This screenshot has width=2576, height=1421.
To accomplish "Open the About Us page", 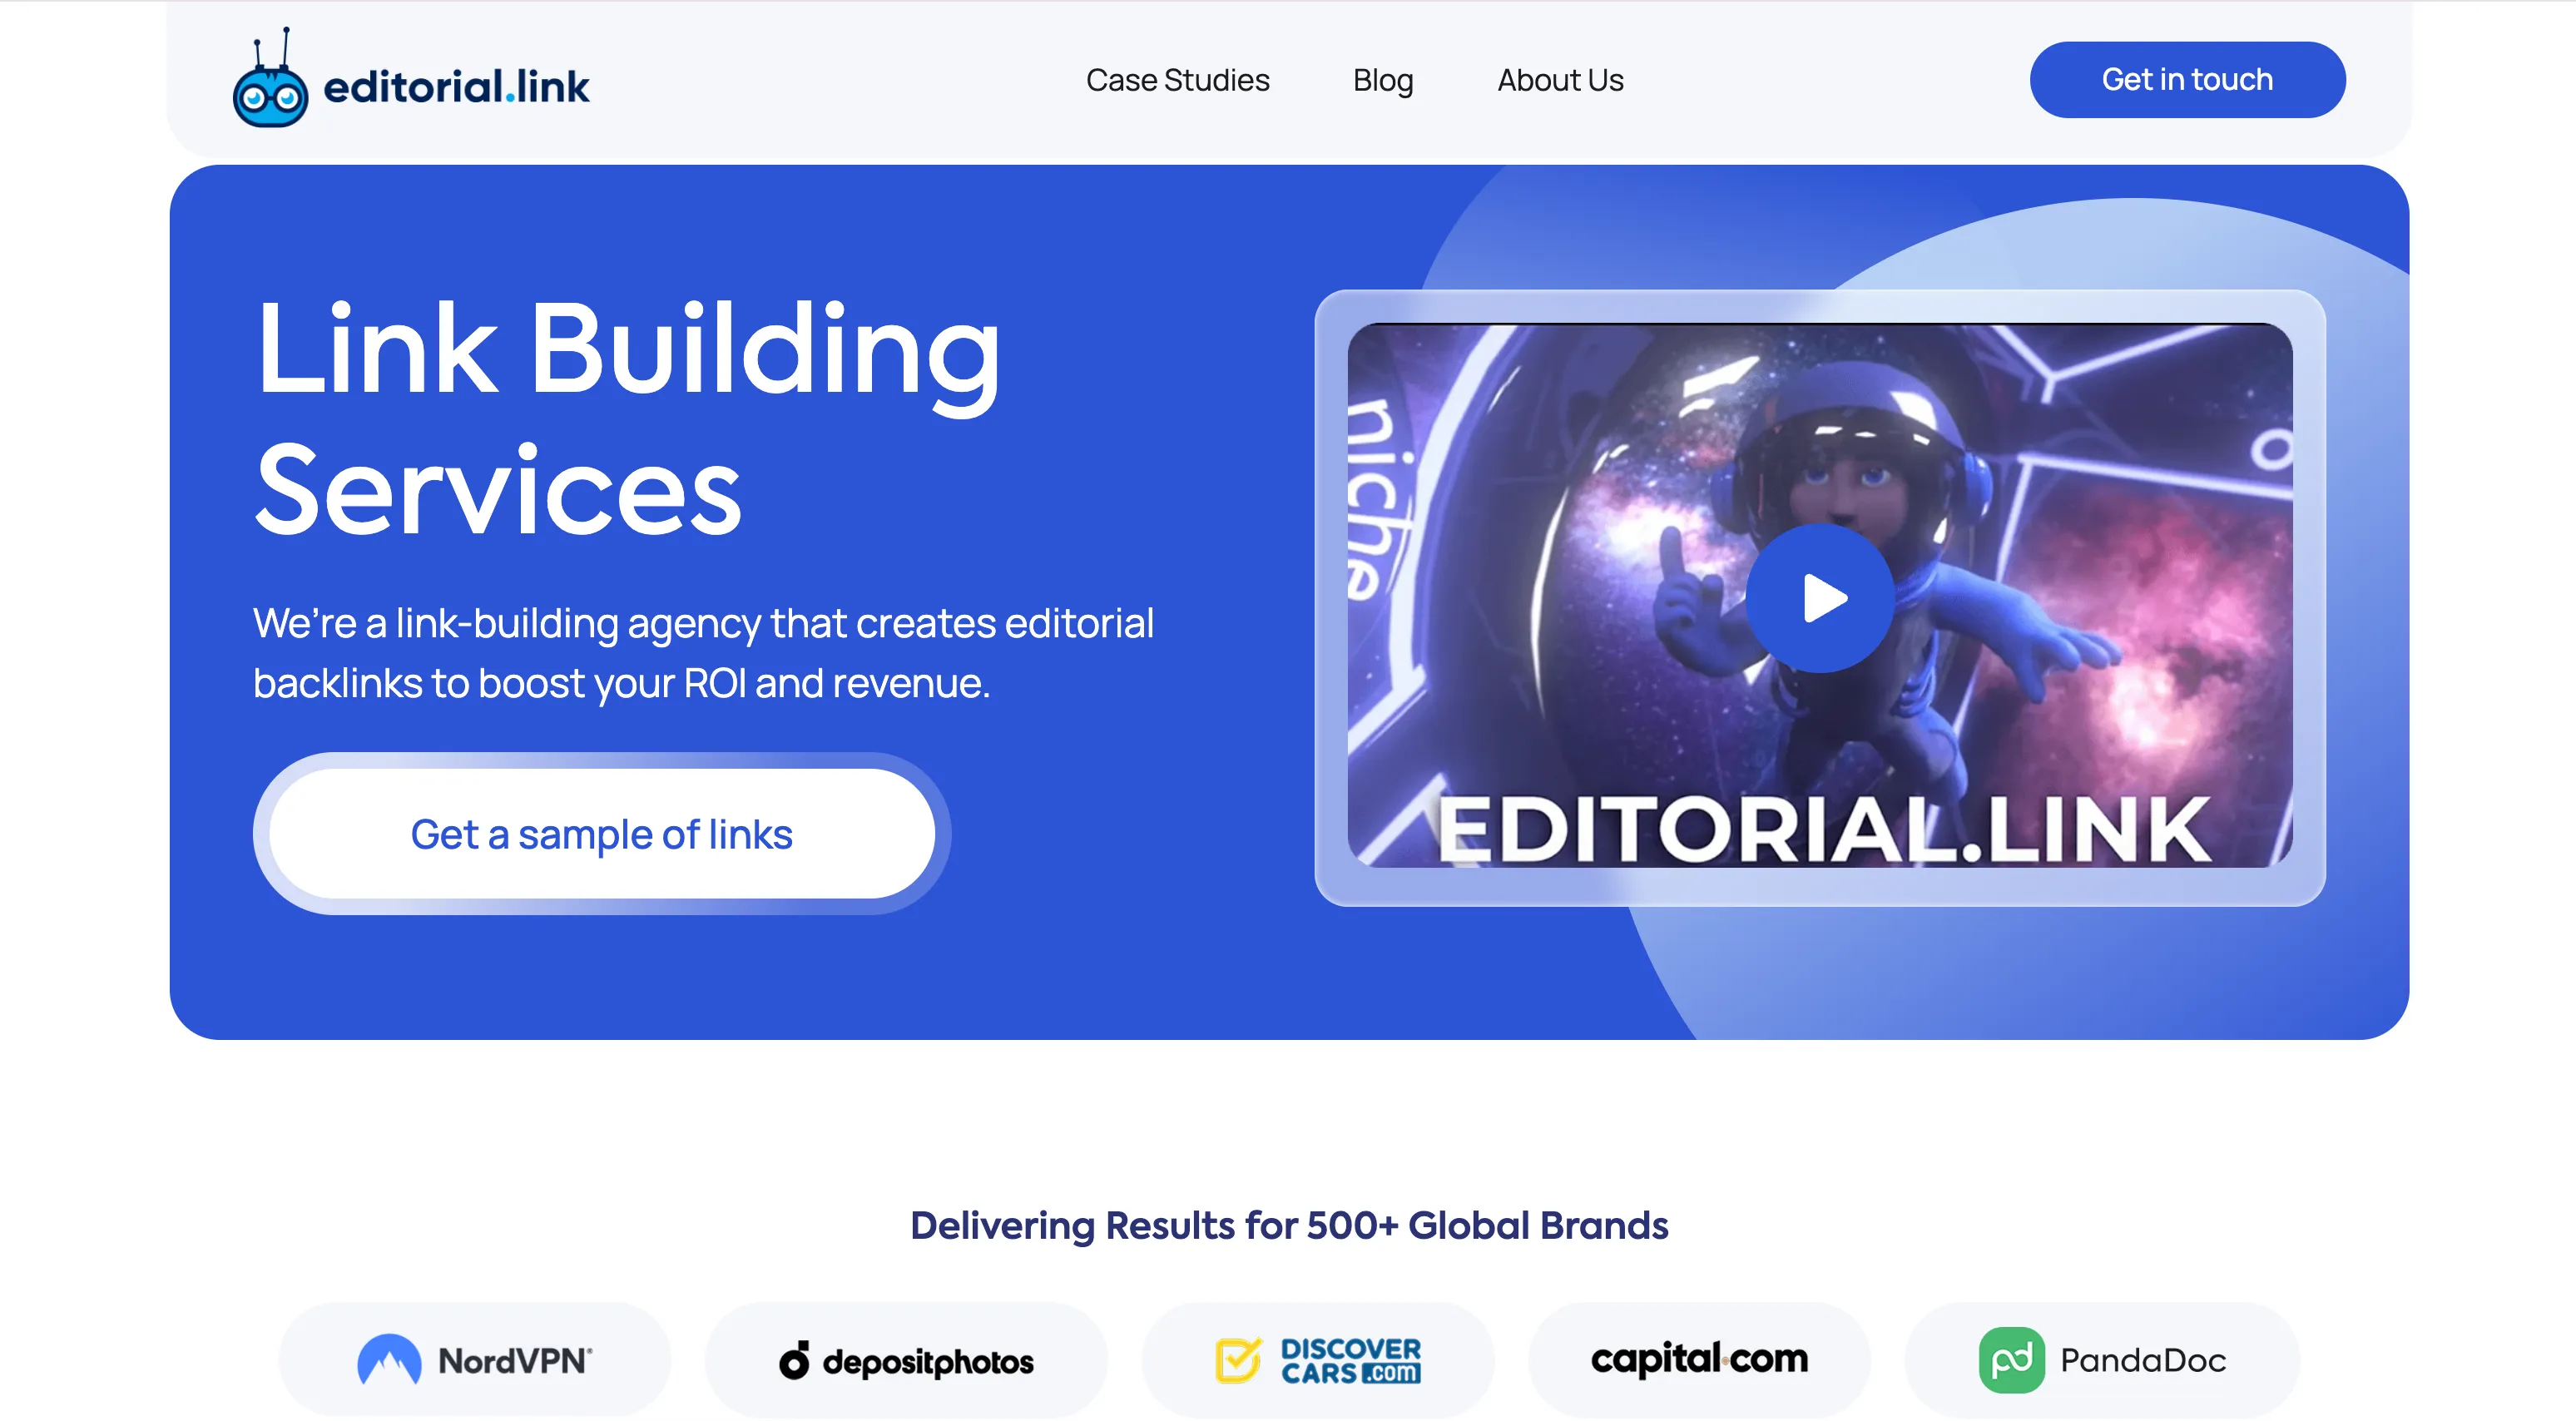I will point(1559,80).
